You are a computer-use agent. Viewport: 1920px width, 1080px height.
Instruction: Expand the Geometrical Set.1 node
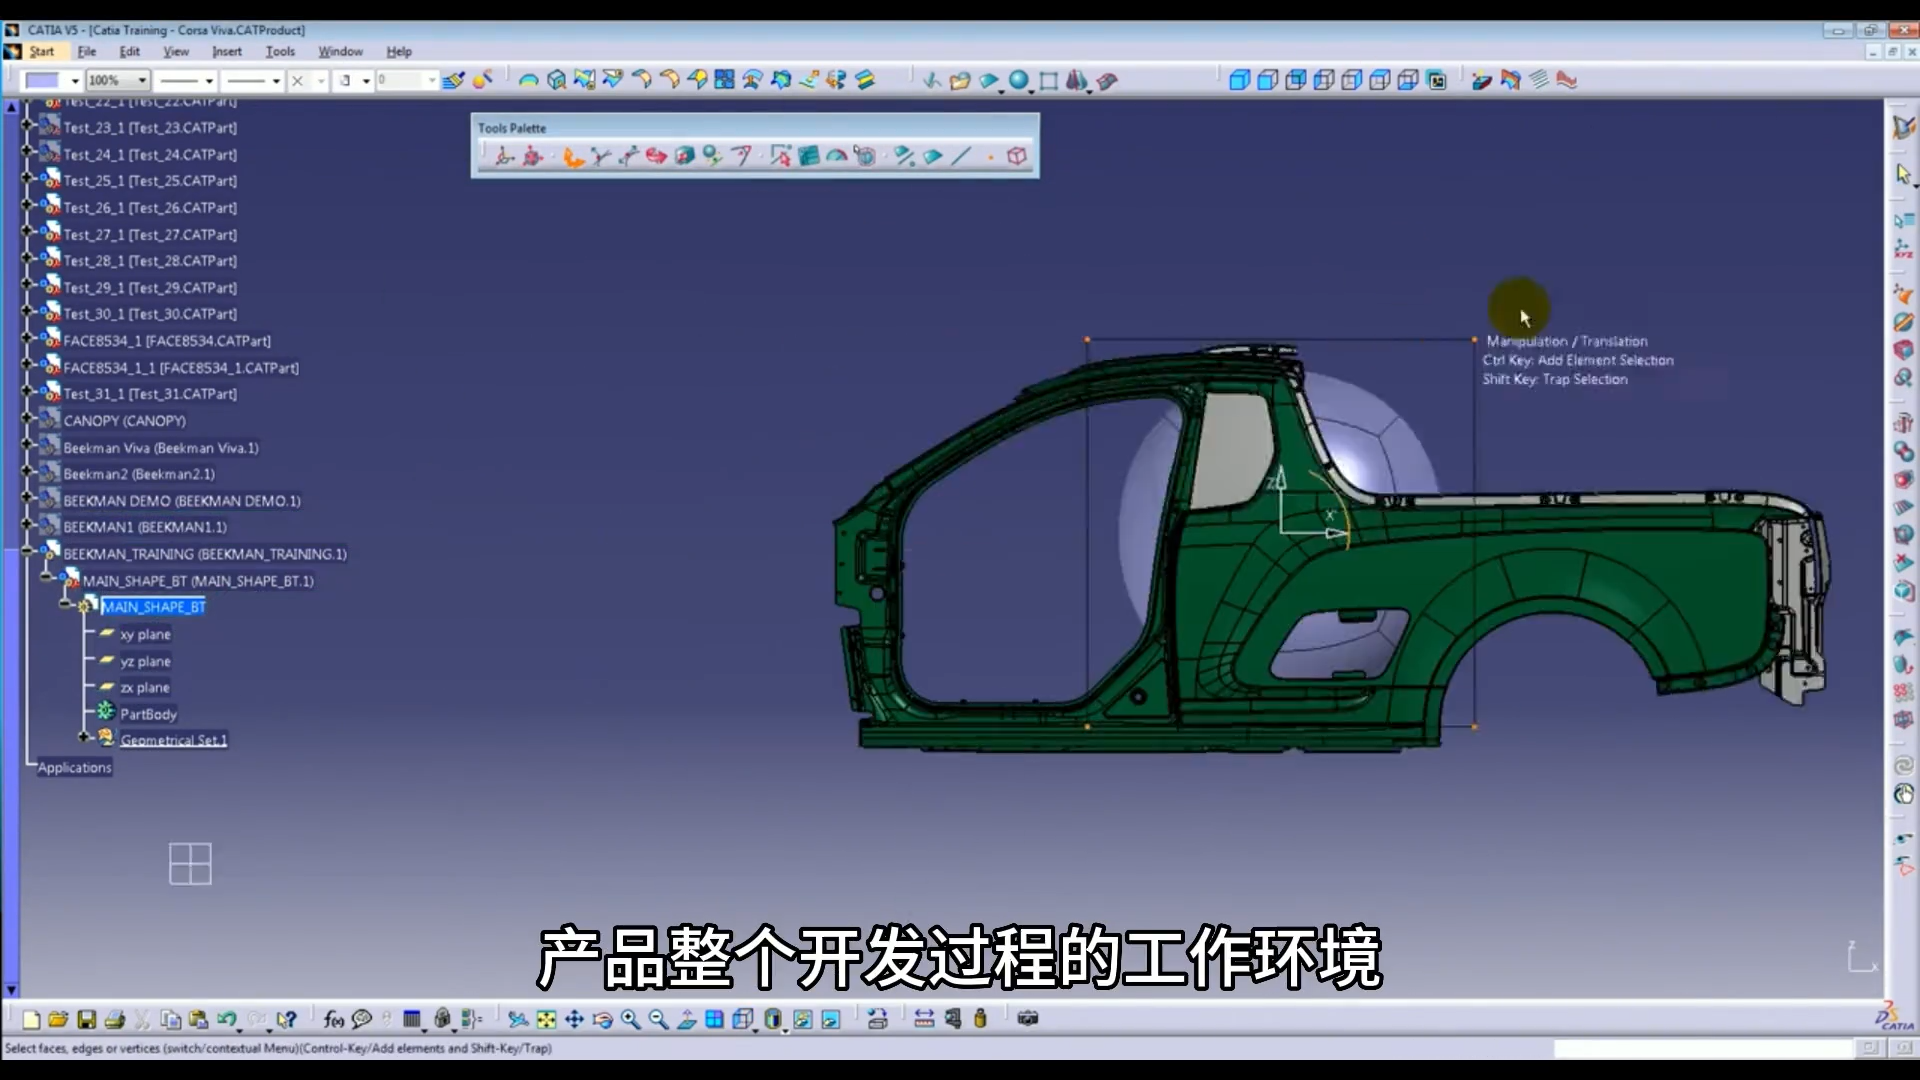click(x=84, y=737)
